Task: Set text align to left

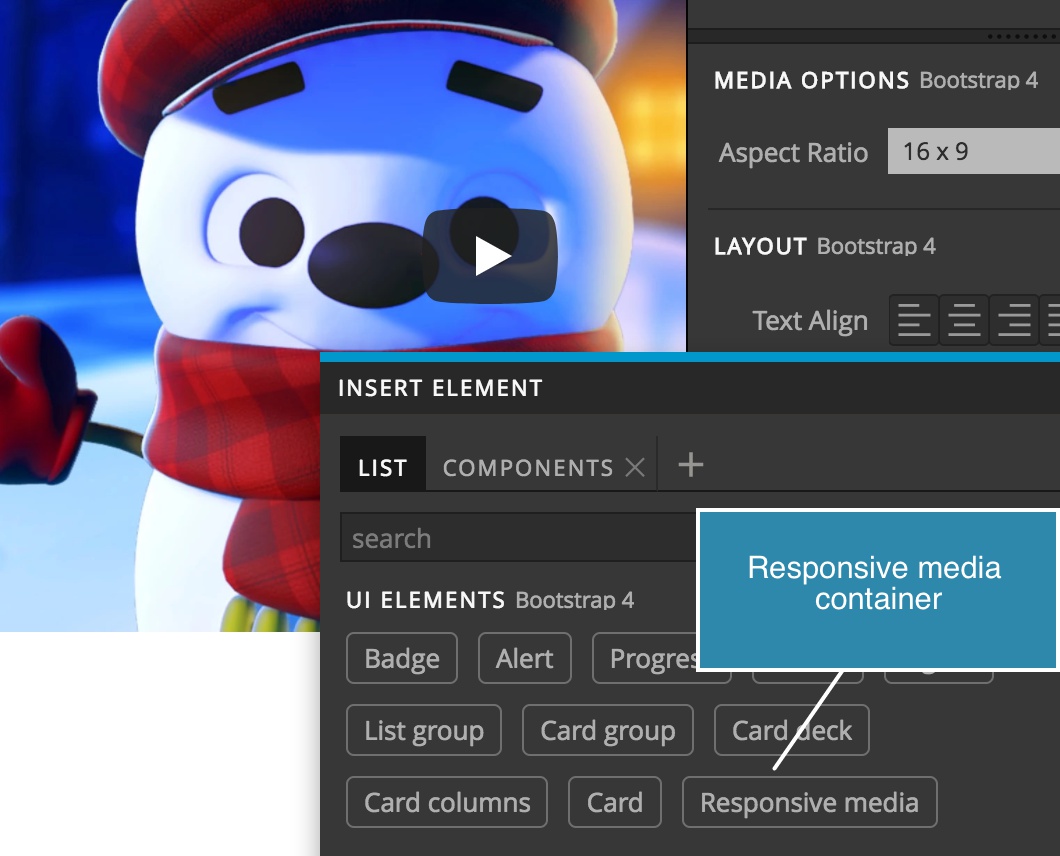Action: [x=913, y=320]
